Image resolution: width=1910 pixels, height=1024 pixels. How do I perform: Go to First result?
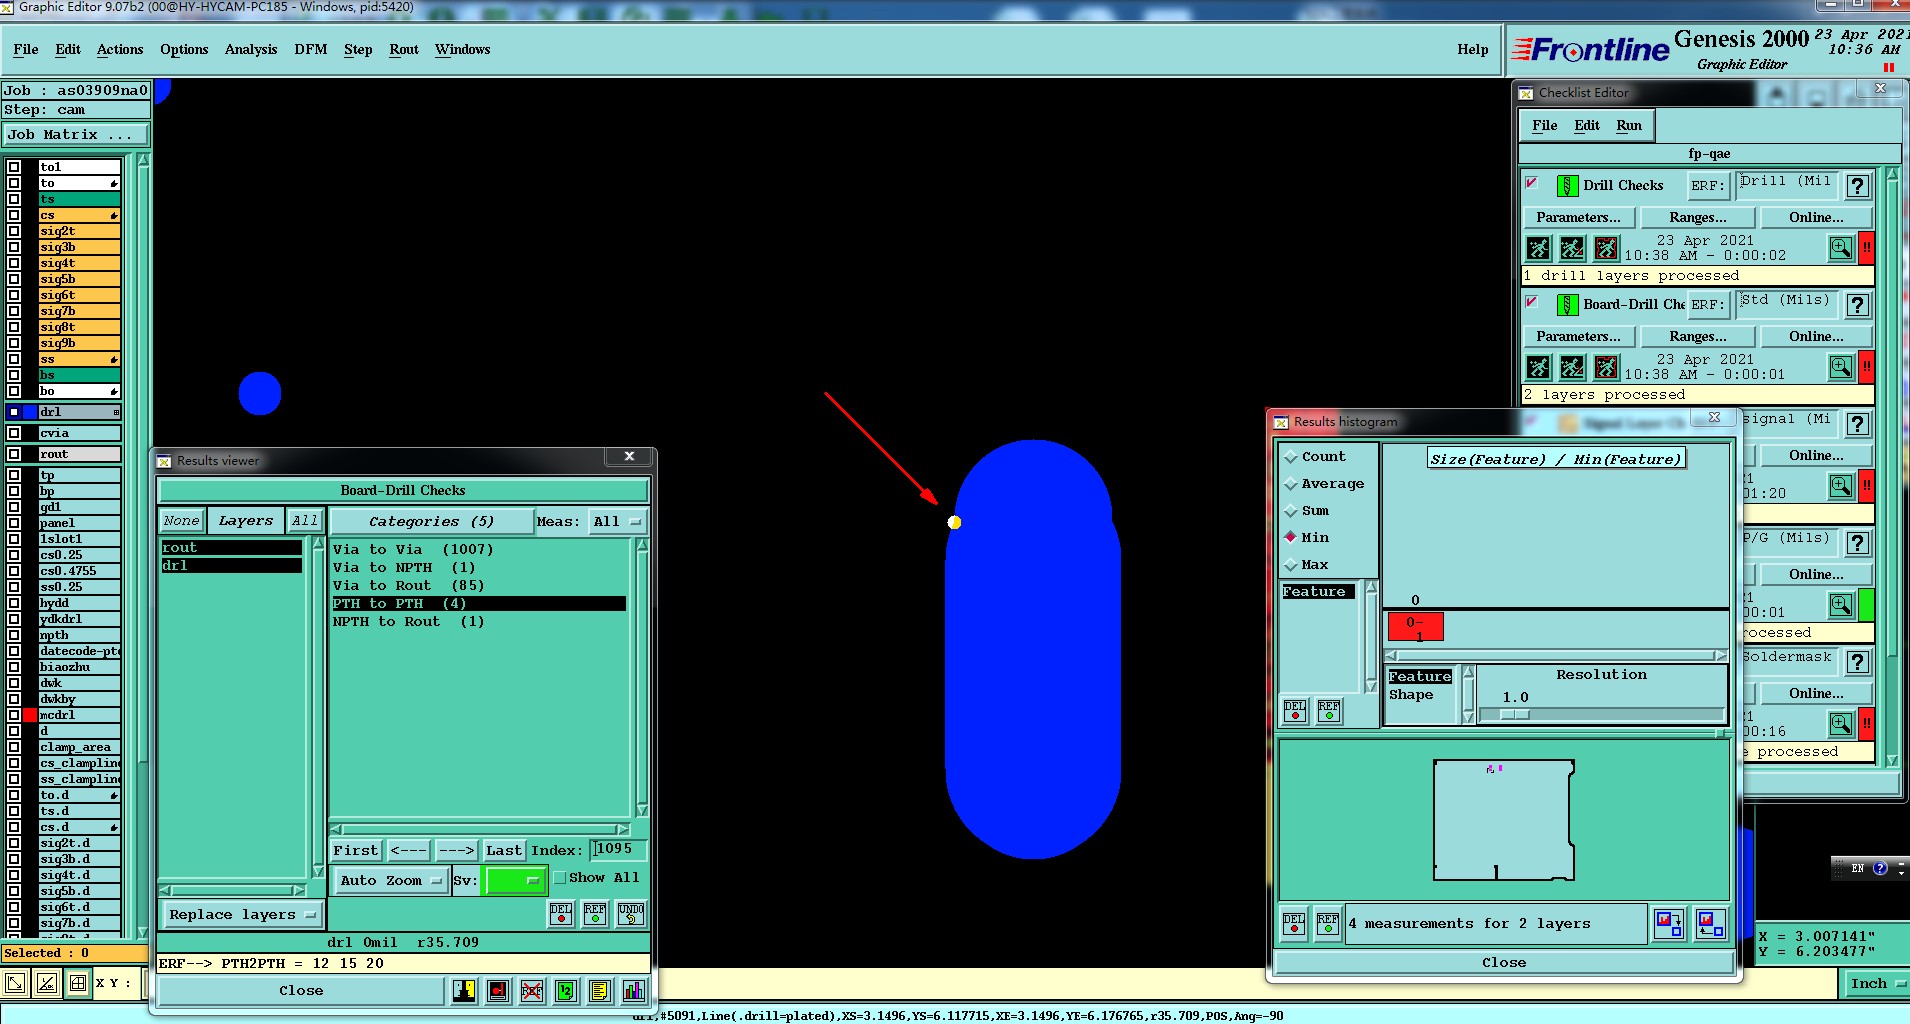click(x=355, y=850)
